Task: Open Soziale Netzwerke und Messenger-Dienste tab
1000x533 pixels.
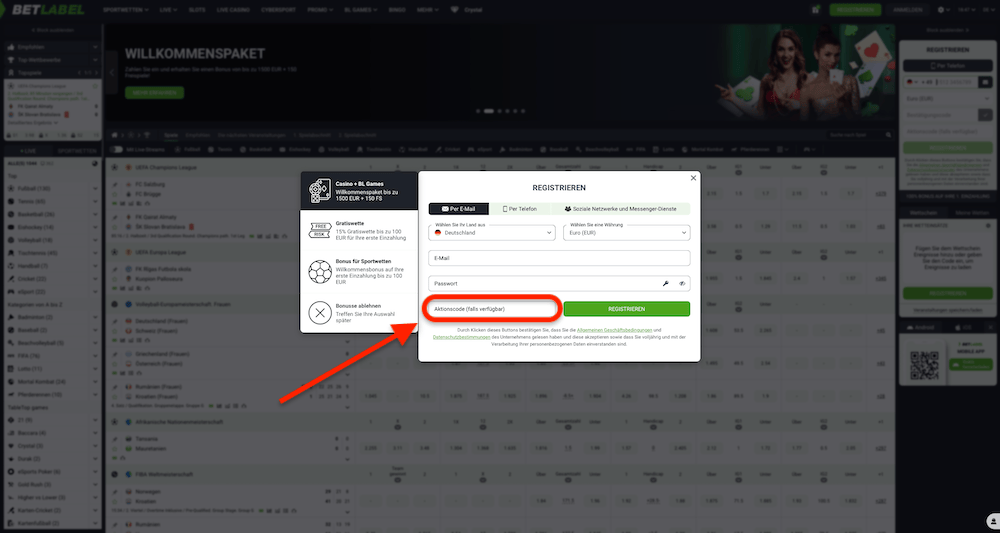Action: (620, 209)
